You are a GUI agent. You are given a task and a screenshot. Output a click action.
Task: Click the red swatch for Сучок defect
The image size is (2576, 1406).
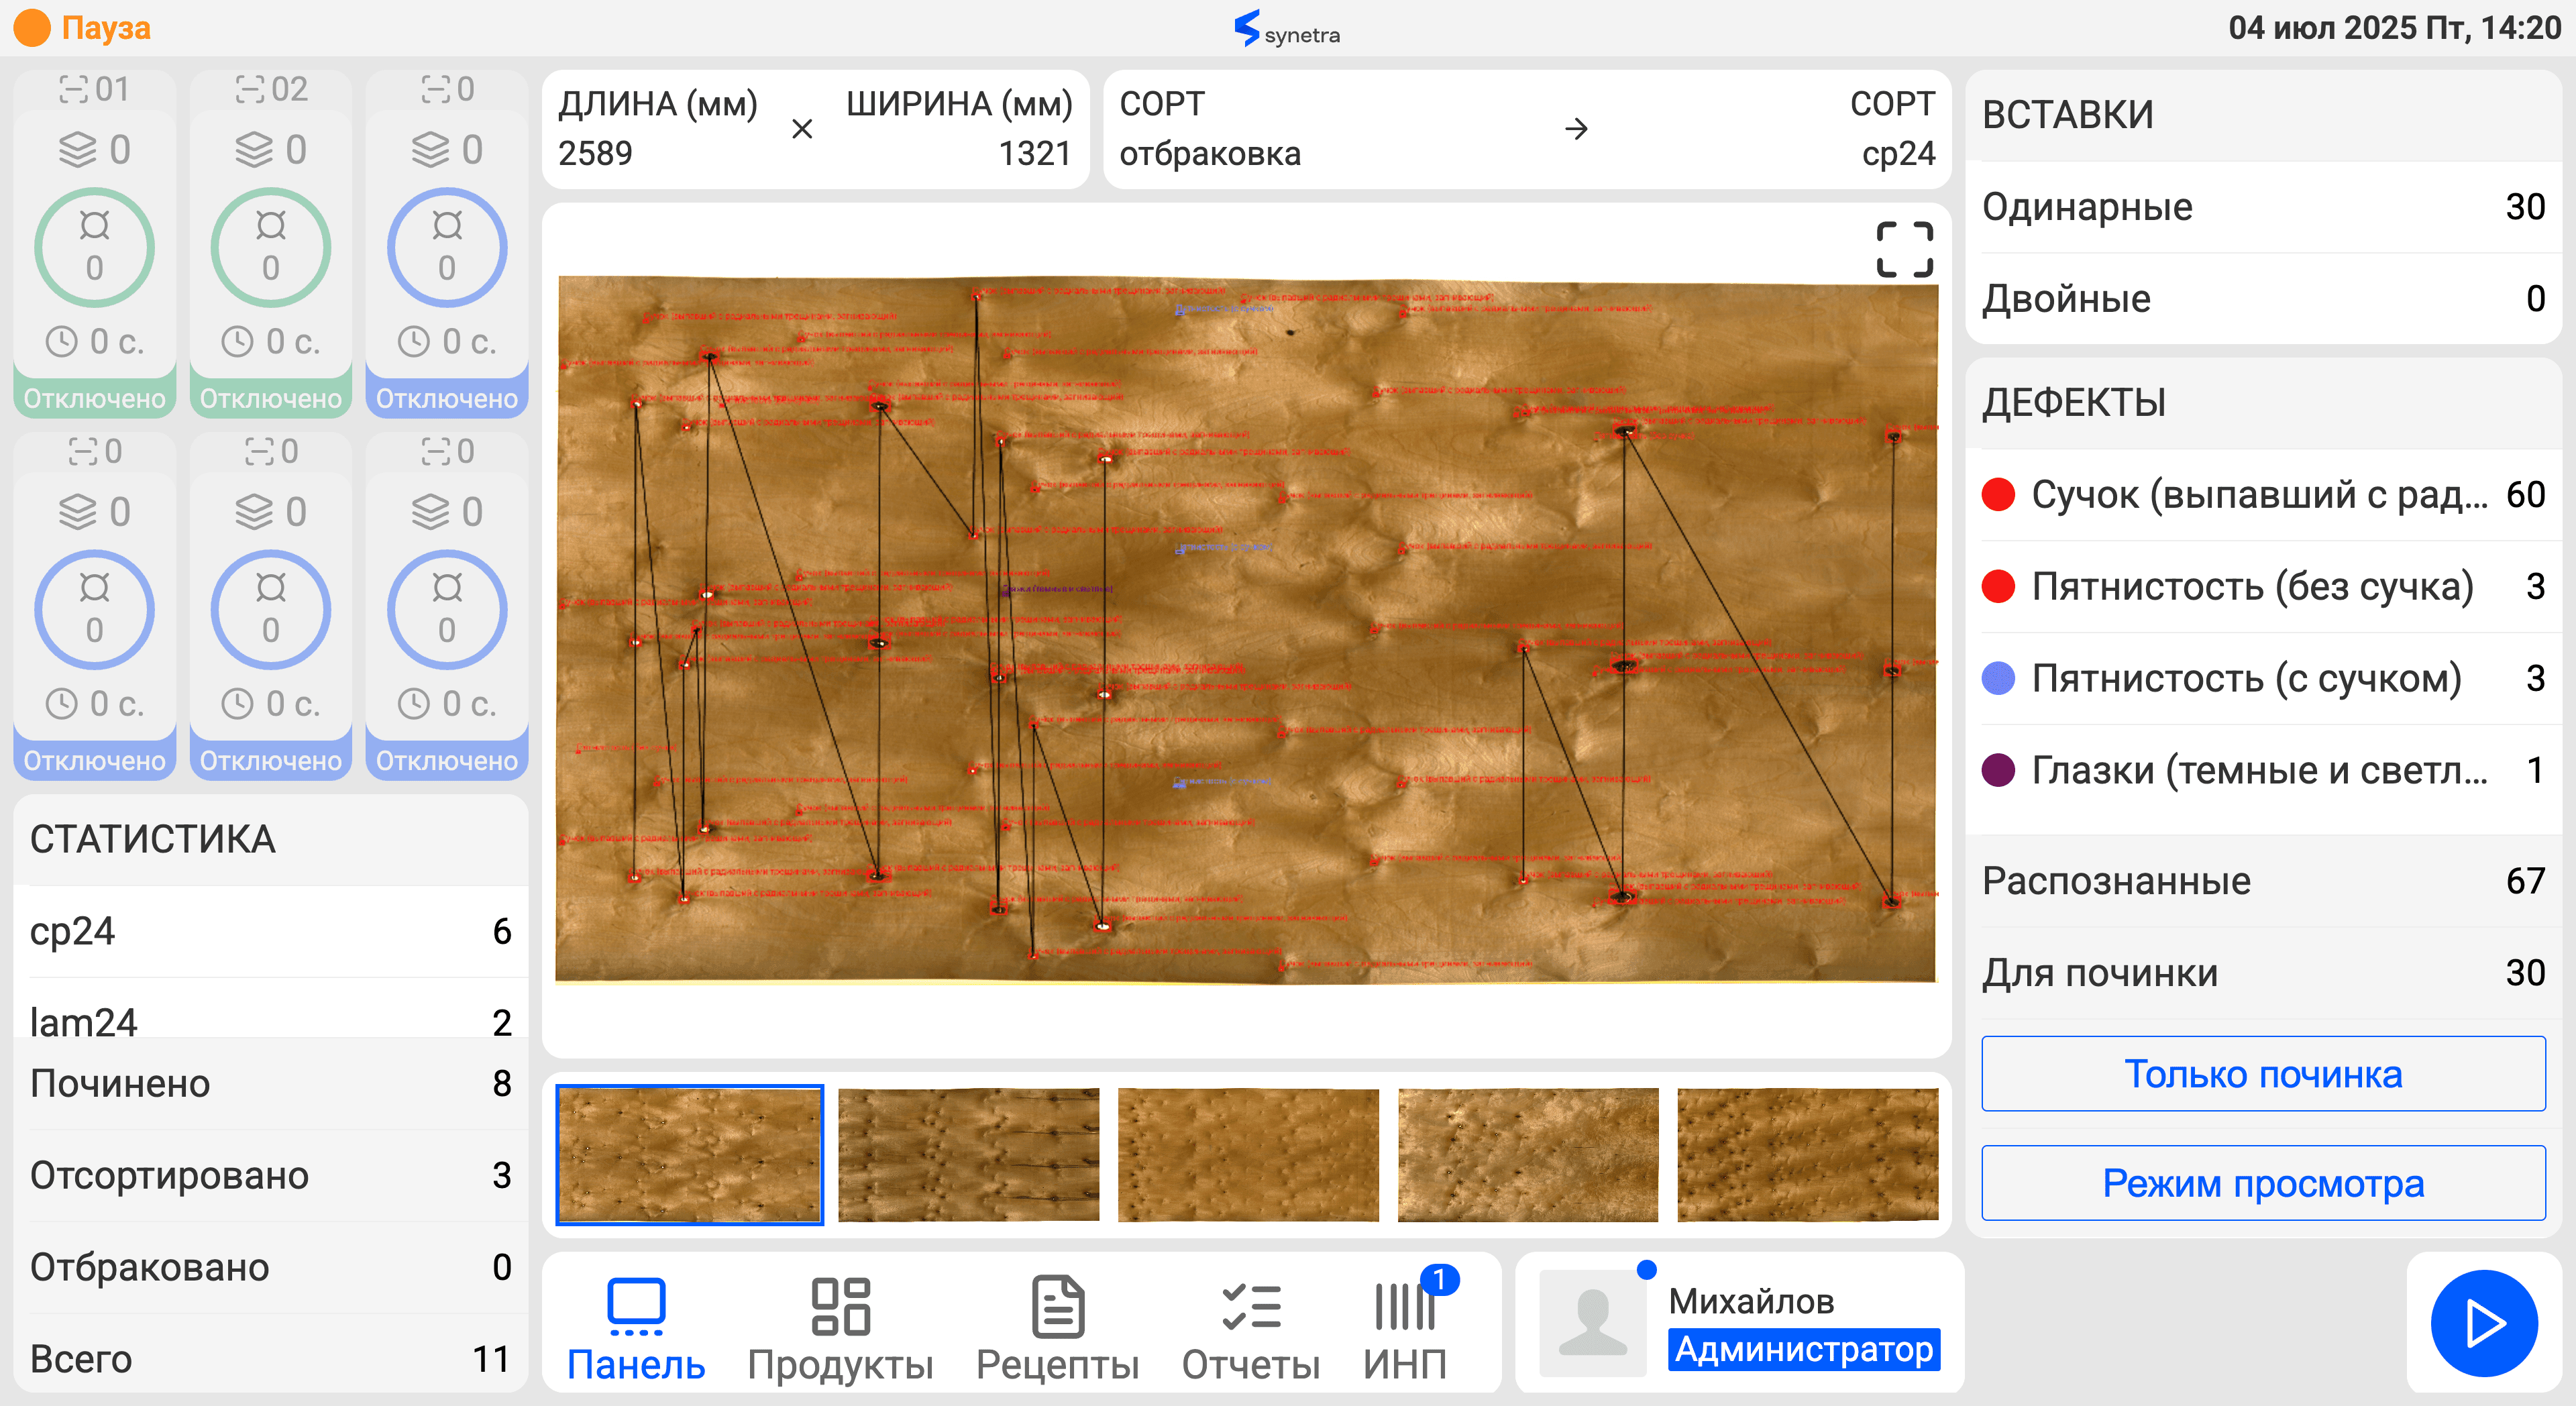click(1998, 494)
